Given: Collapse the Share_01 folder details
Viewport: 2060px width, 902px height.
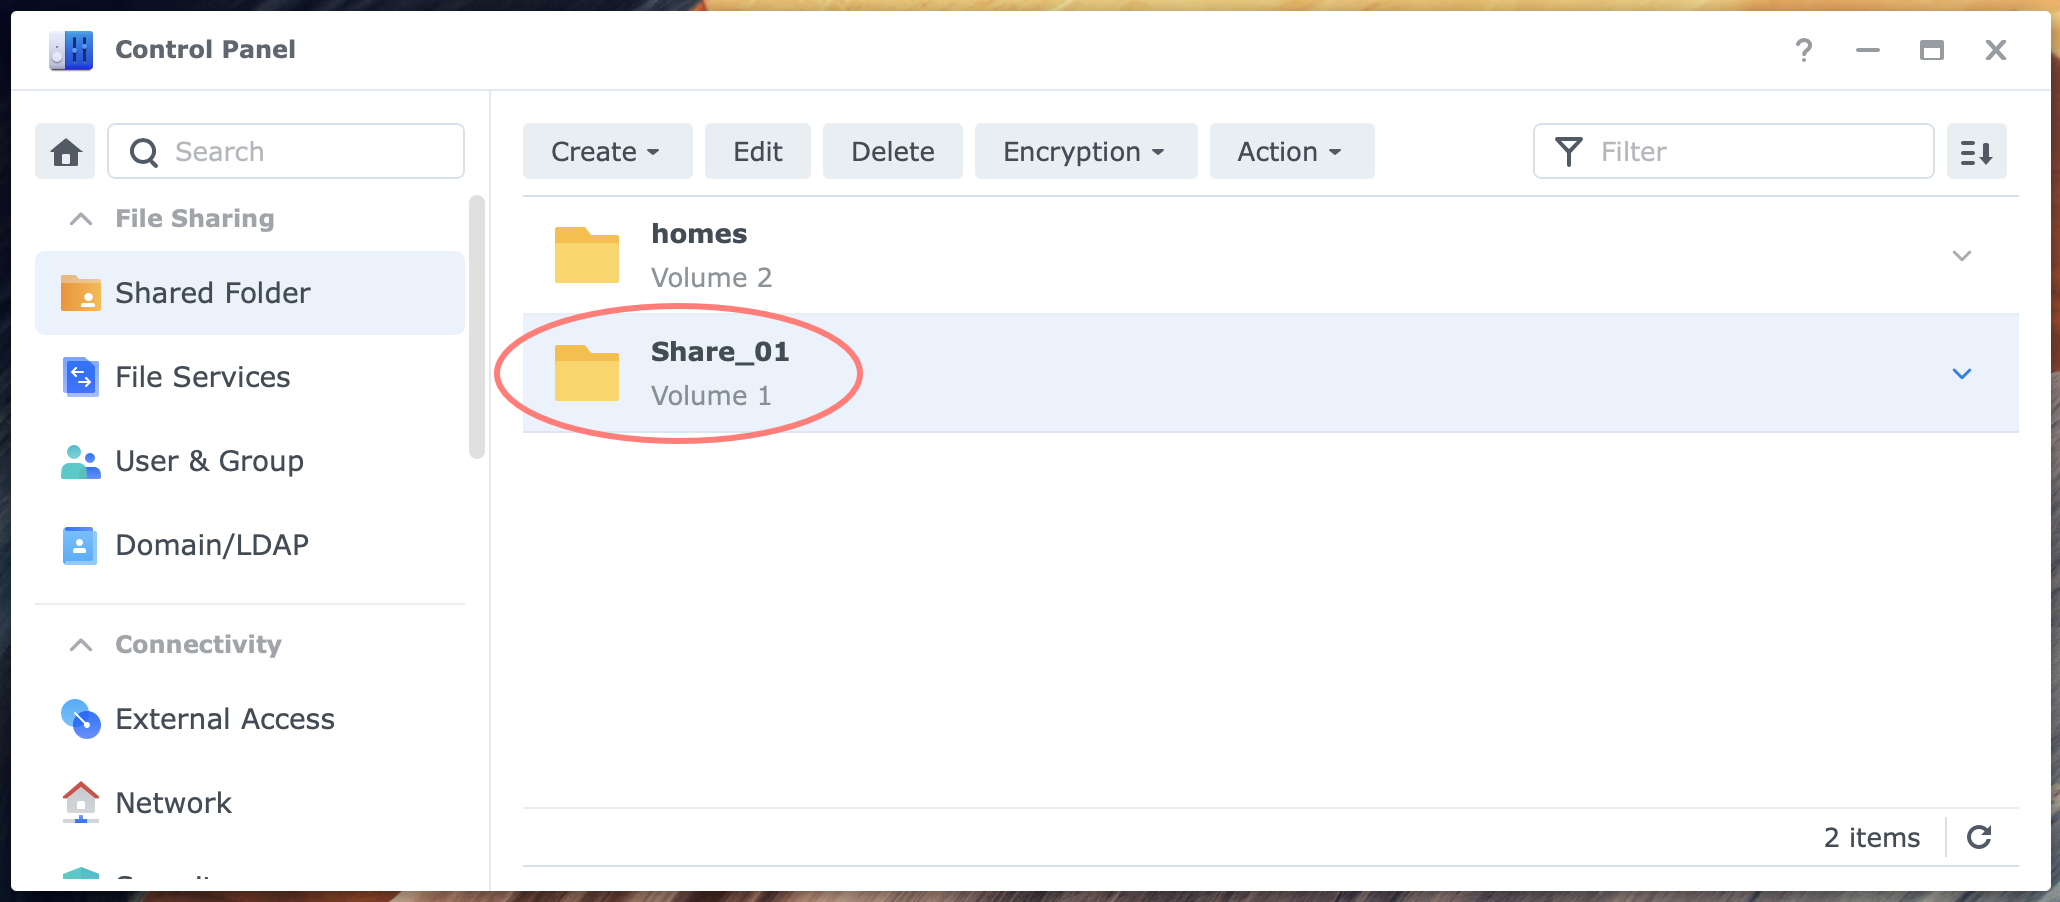Looking at the screenshot, I should [1962, 373].
